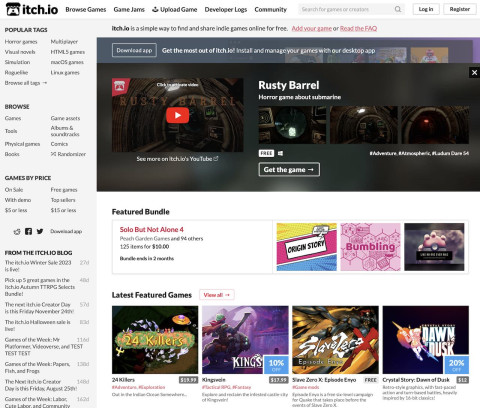Browse Books category
Screen dimensions: 480x408
[12, 154]
